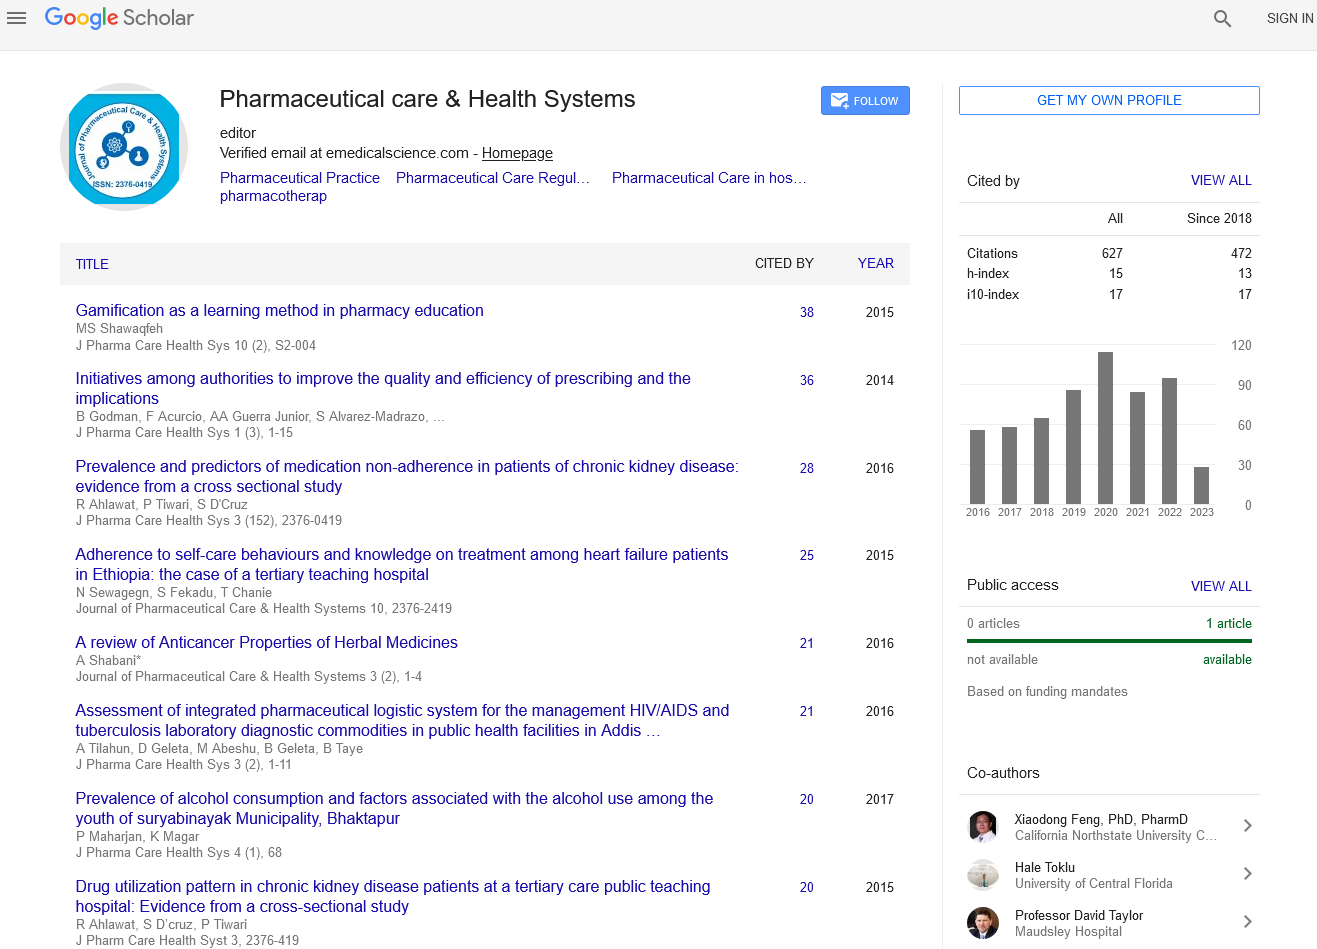Sort articles by CITED BY header
1317x949 pixels.
pyautogui.click(x=784, y=263)
